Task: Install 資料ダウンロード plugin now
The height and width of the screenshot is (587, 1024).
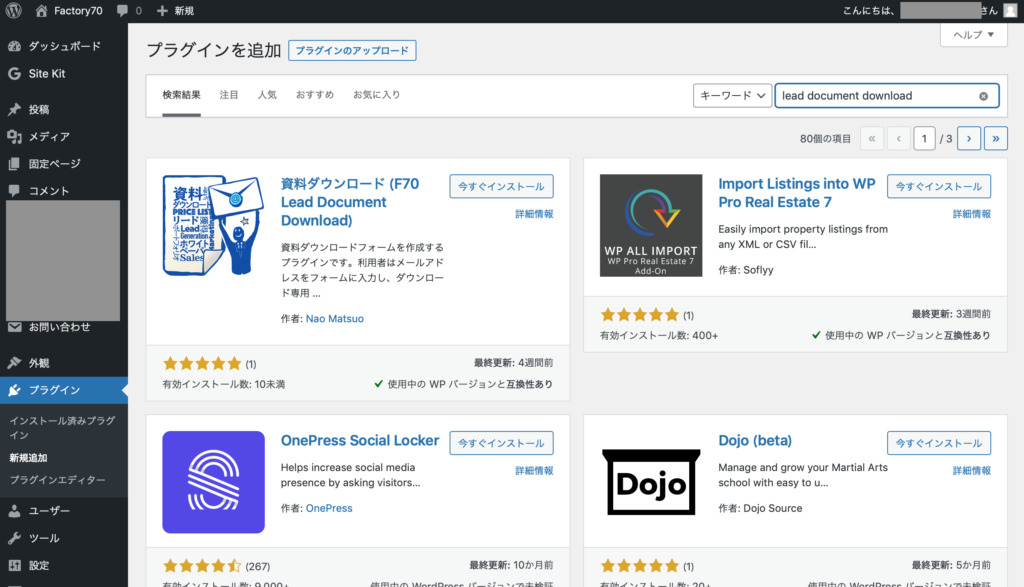Action: (x=502, y=186)
